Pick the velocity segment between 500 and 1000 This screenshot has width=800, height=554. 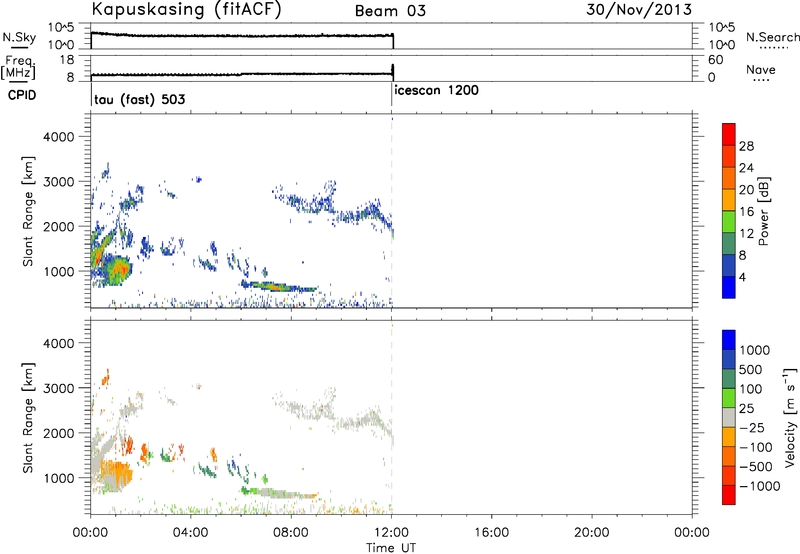(729, 359)
